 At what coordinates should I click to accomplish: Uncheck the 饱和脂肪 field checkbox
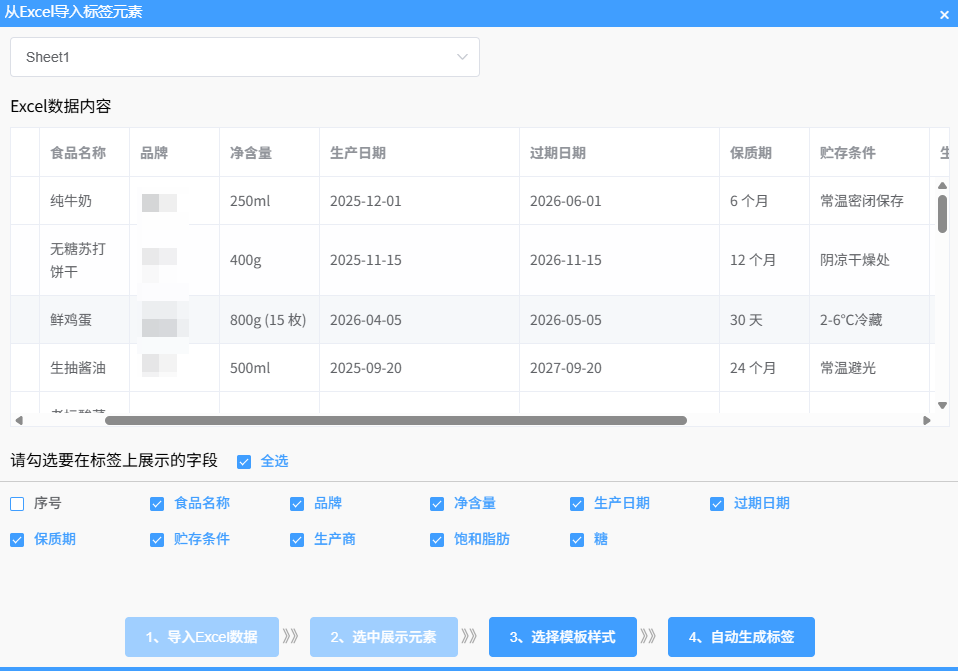(x=437, y=540)
